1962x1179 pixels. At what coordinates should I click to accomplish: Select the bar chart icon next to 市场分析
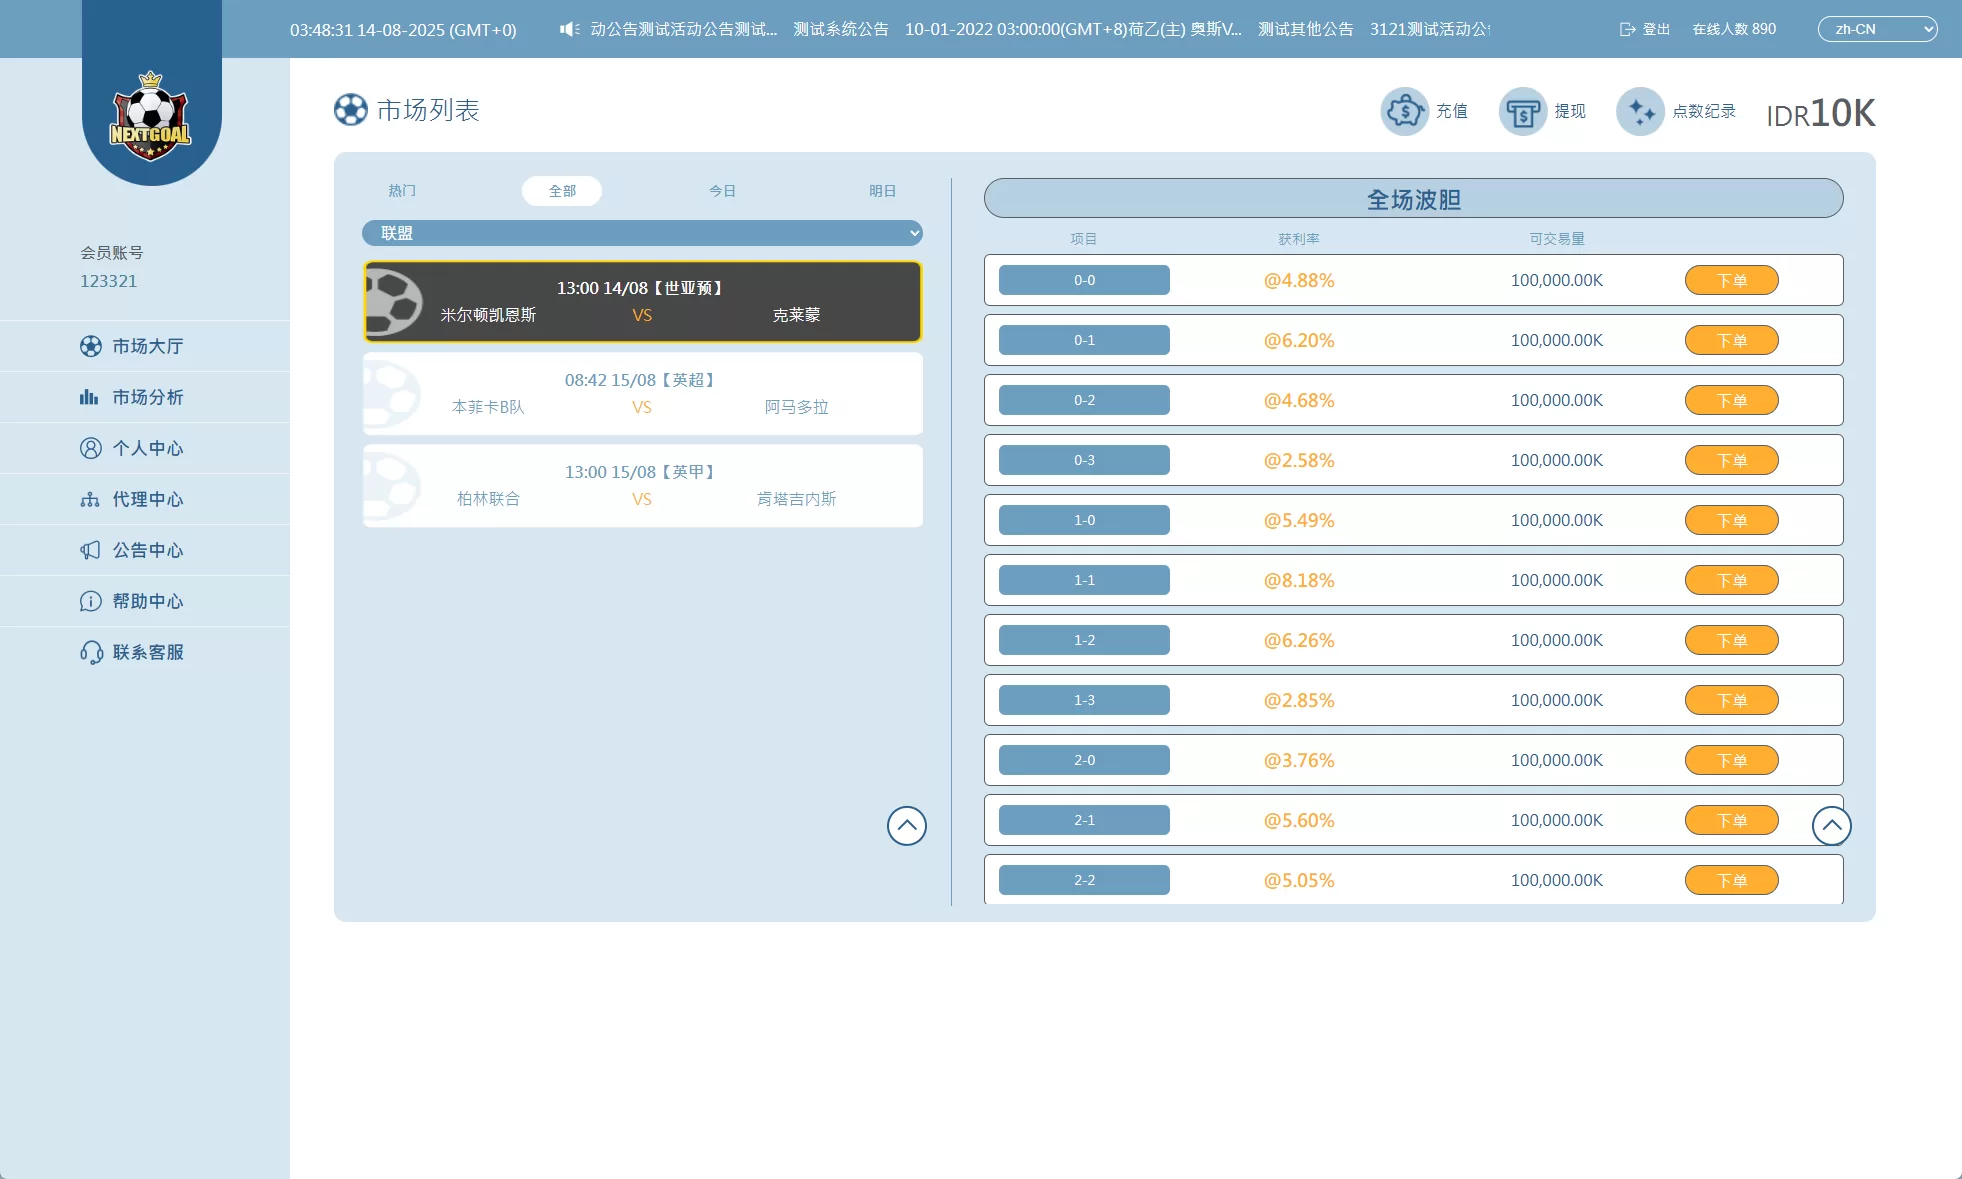(x=90, y=397)
